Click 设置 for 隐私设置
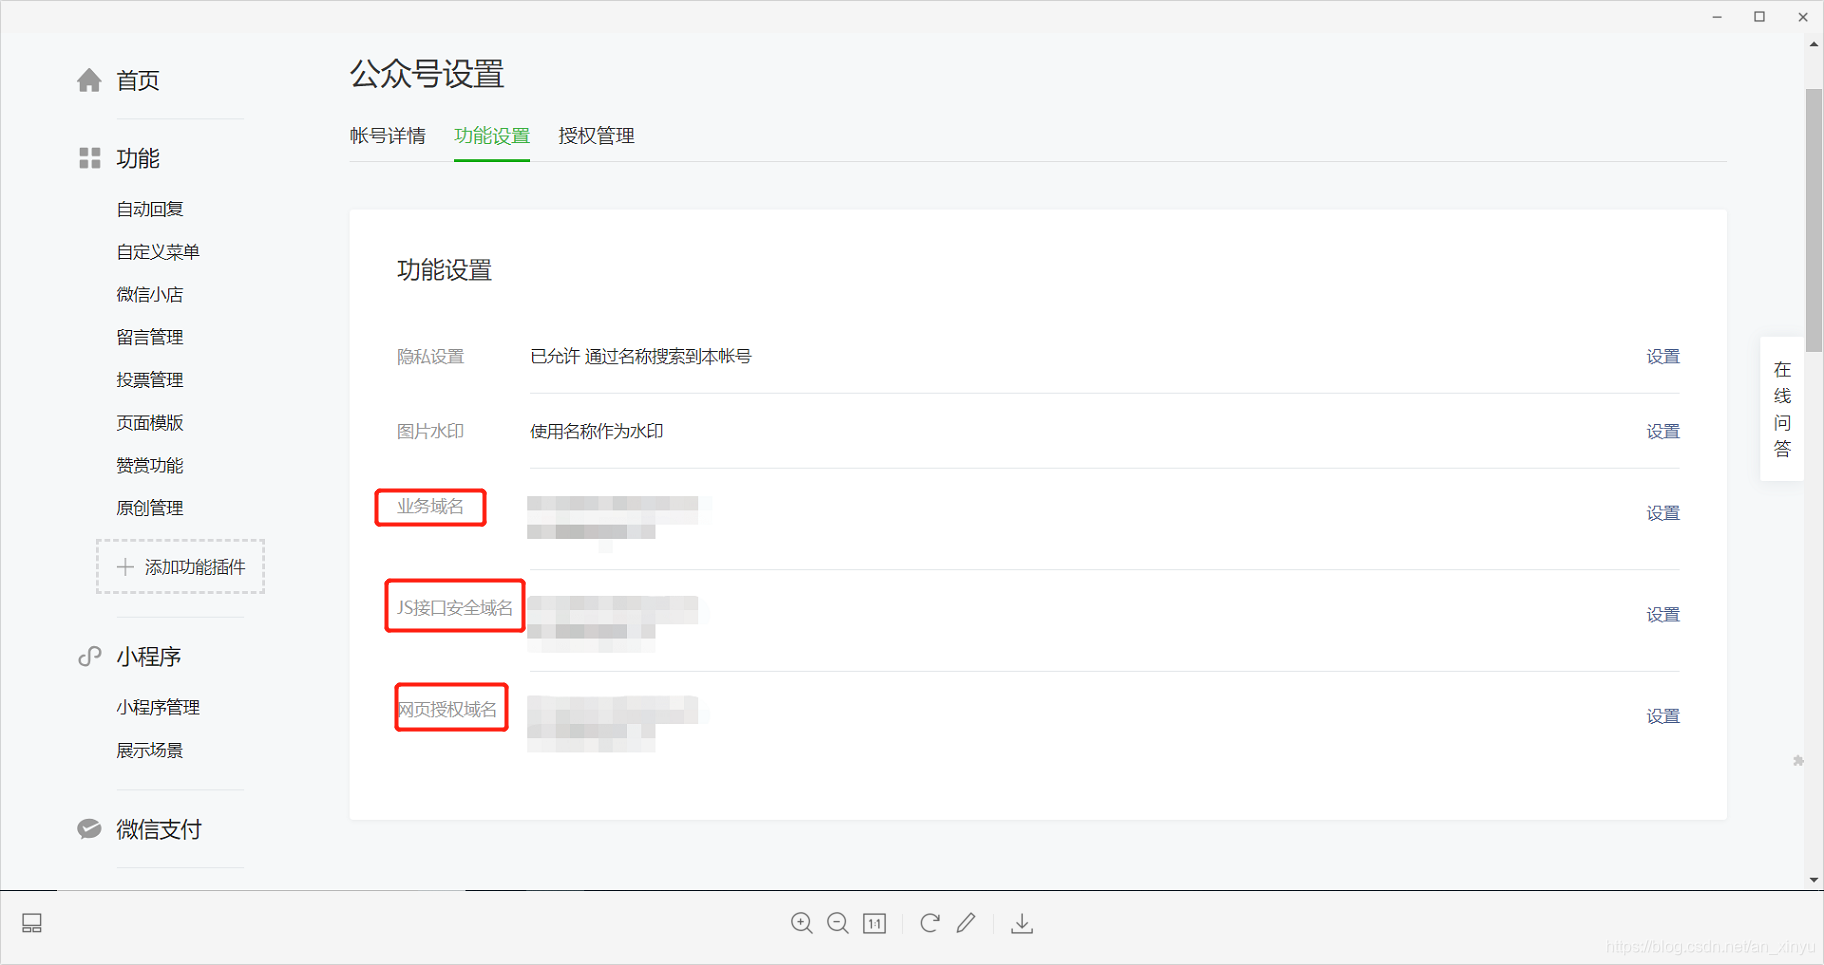 (1663, 356)
